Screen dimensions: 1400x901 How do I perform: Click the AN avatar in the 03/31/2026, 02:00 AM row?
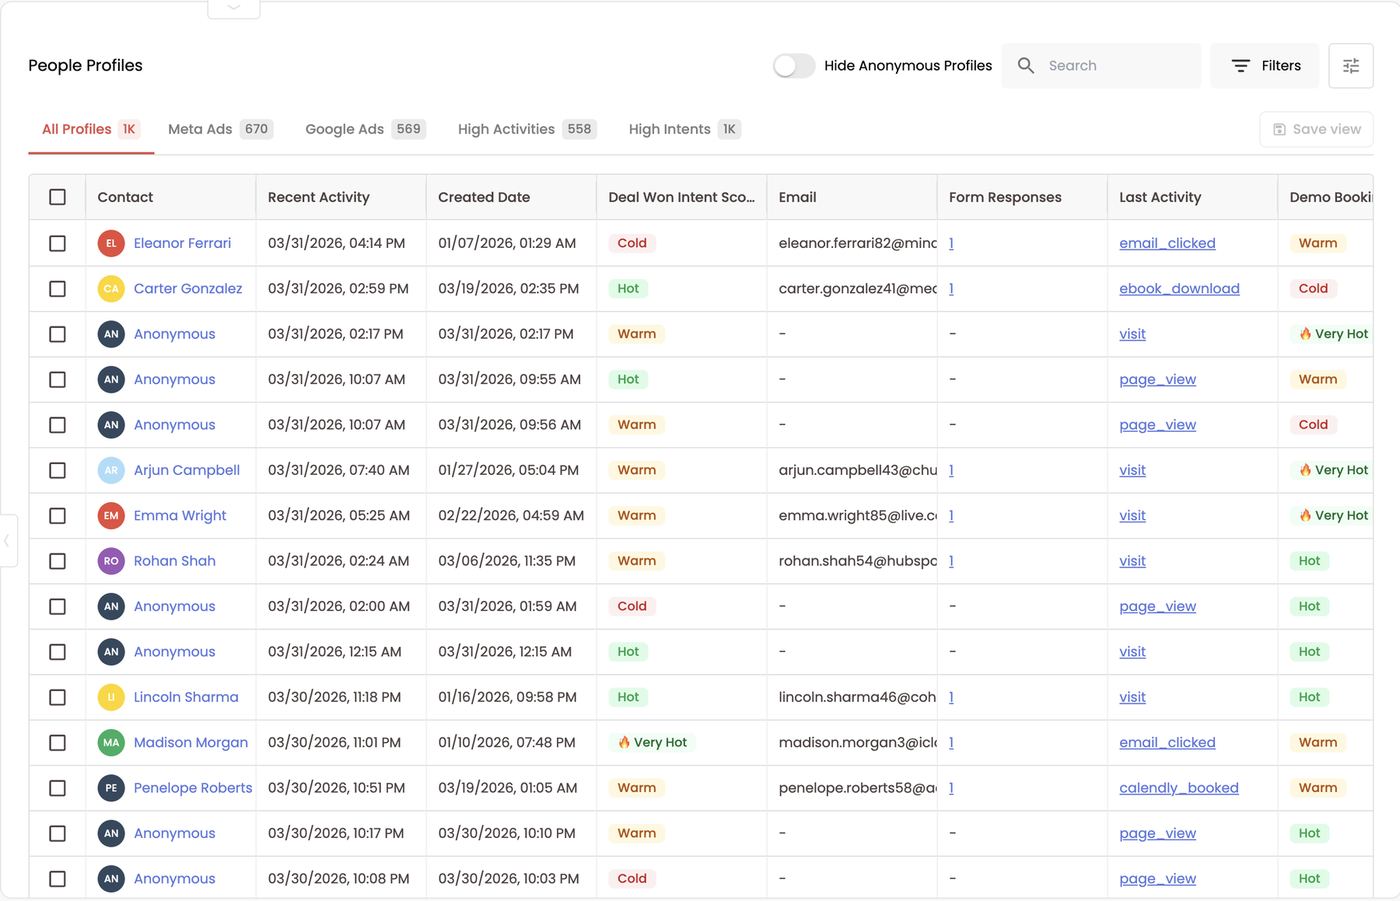coord(111,606)
